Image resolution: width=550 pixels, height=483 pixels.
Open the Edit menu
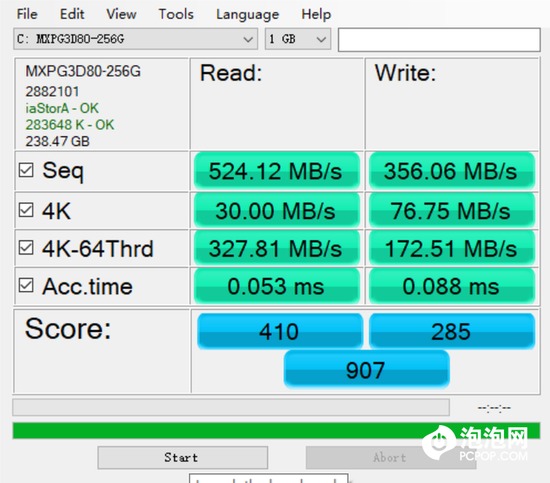pos(72,14)
